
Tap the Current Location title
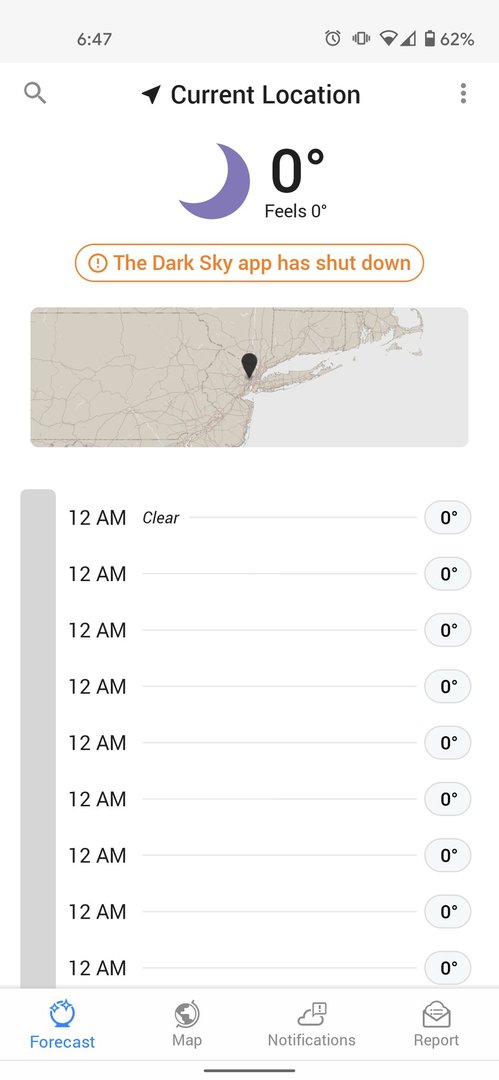[x=265, y=95]
